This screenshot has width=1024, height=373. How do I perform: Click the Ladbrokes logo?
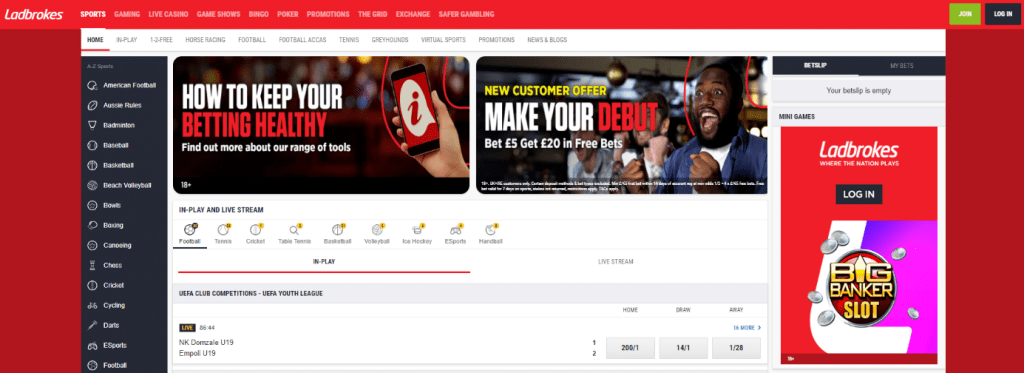(34, 14)
